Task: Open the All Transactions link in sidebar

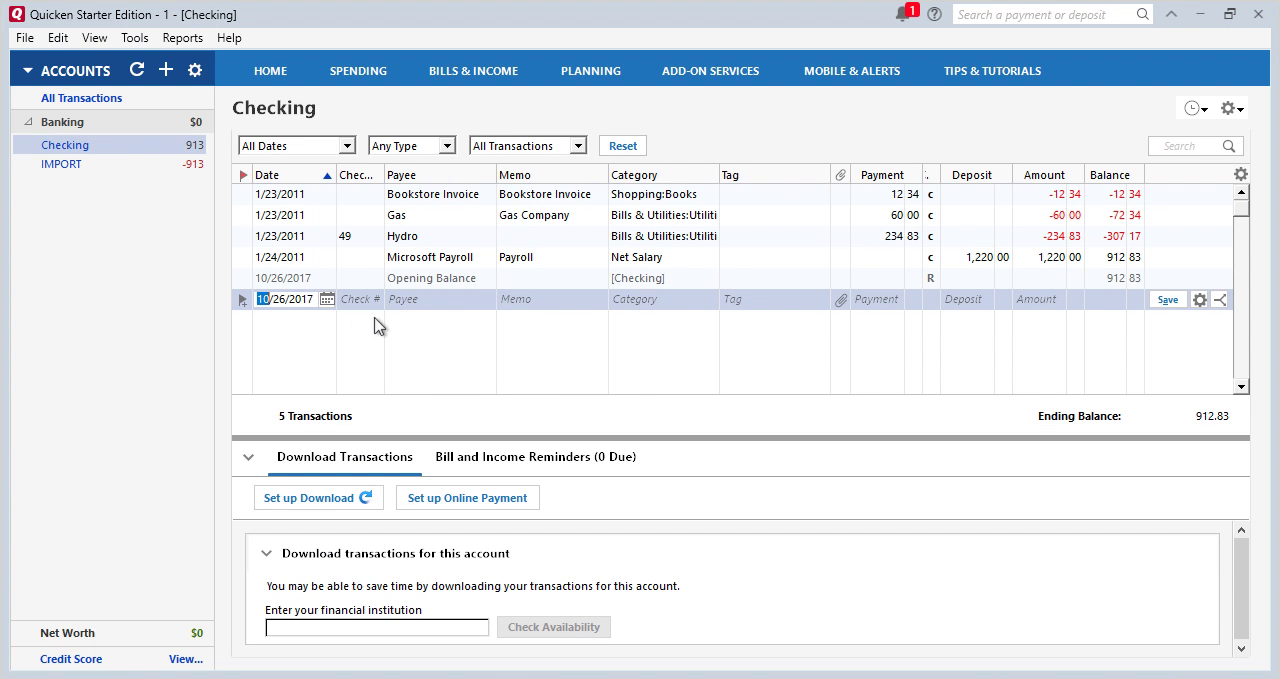Action: [81, 98]
